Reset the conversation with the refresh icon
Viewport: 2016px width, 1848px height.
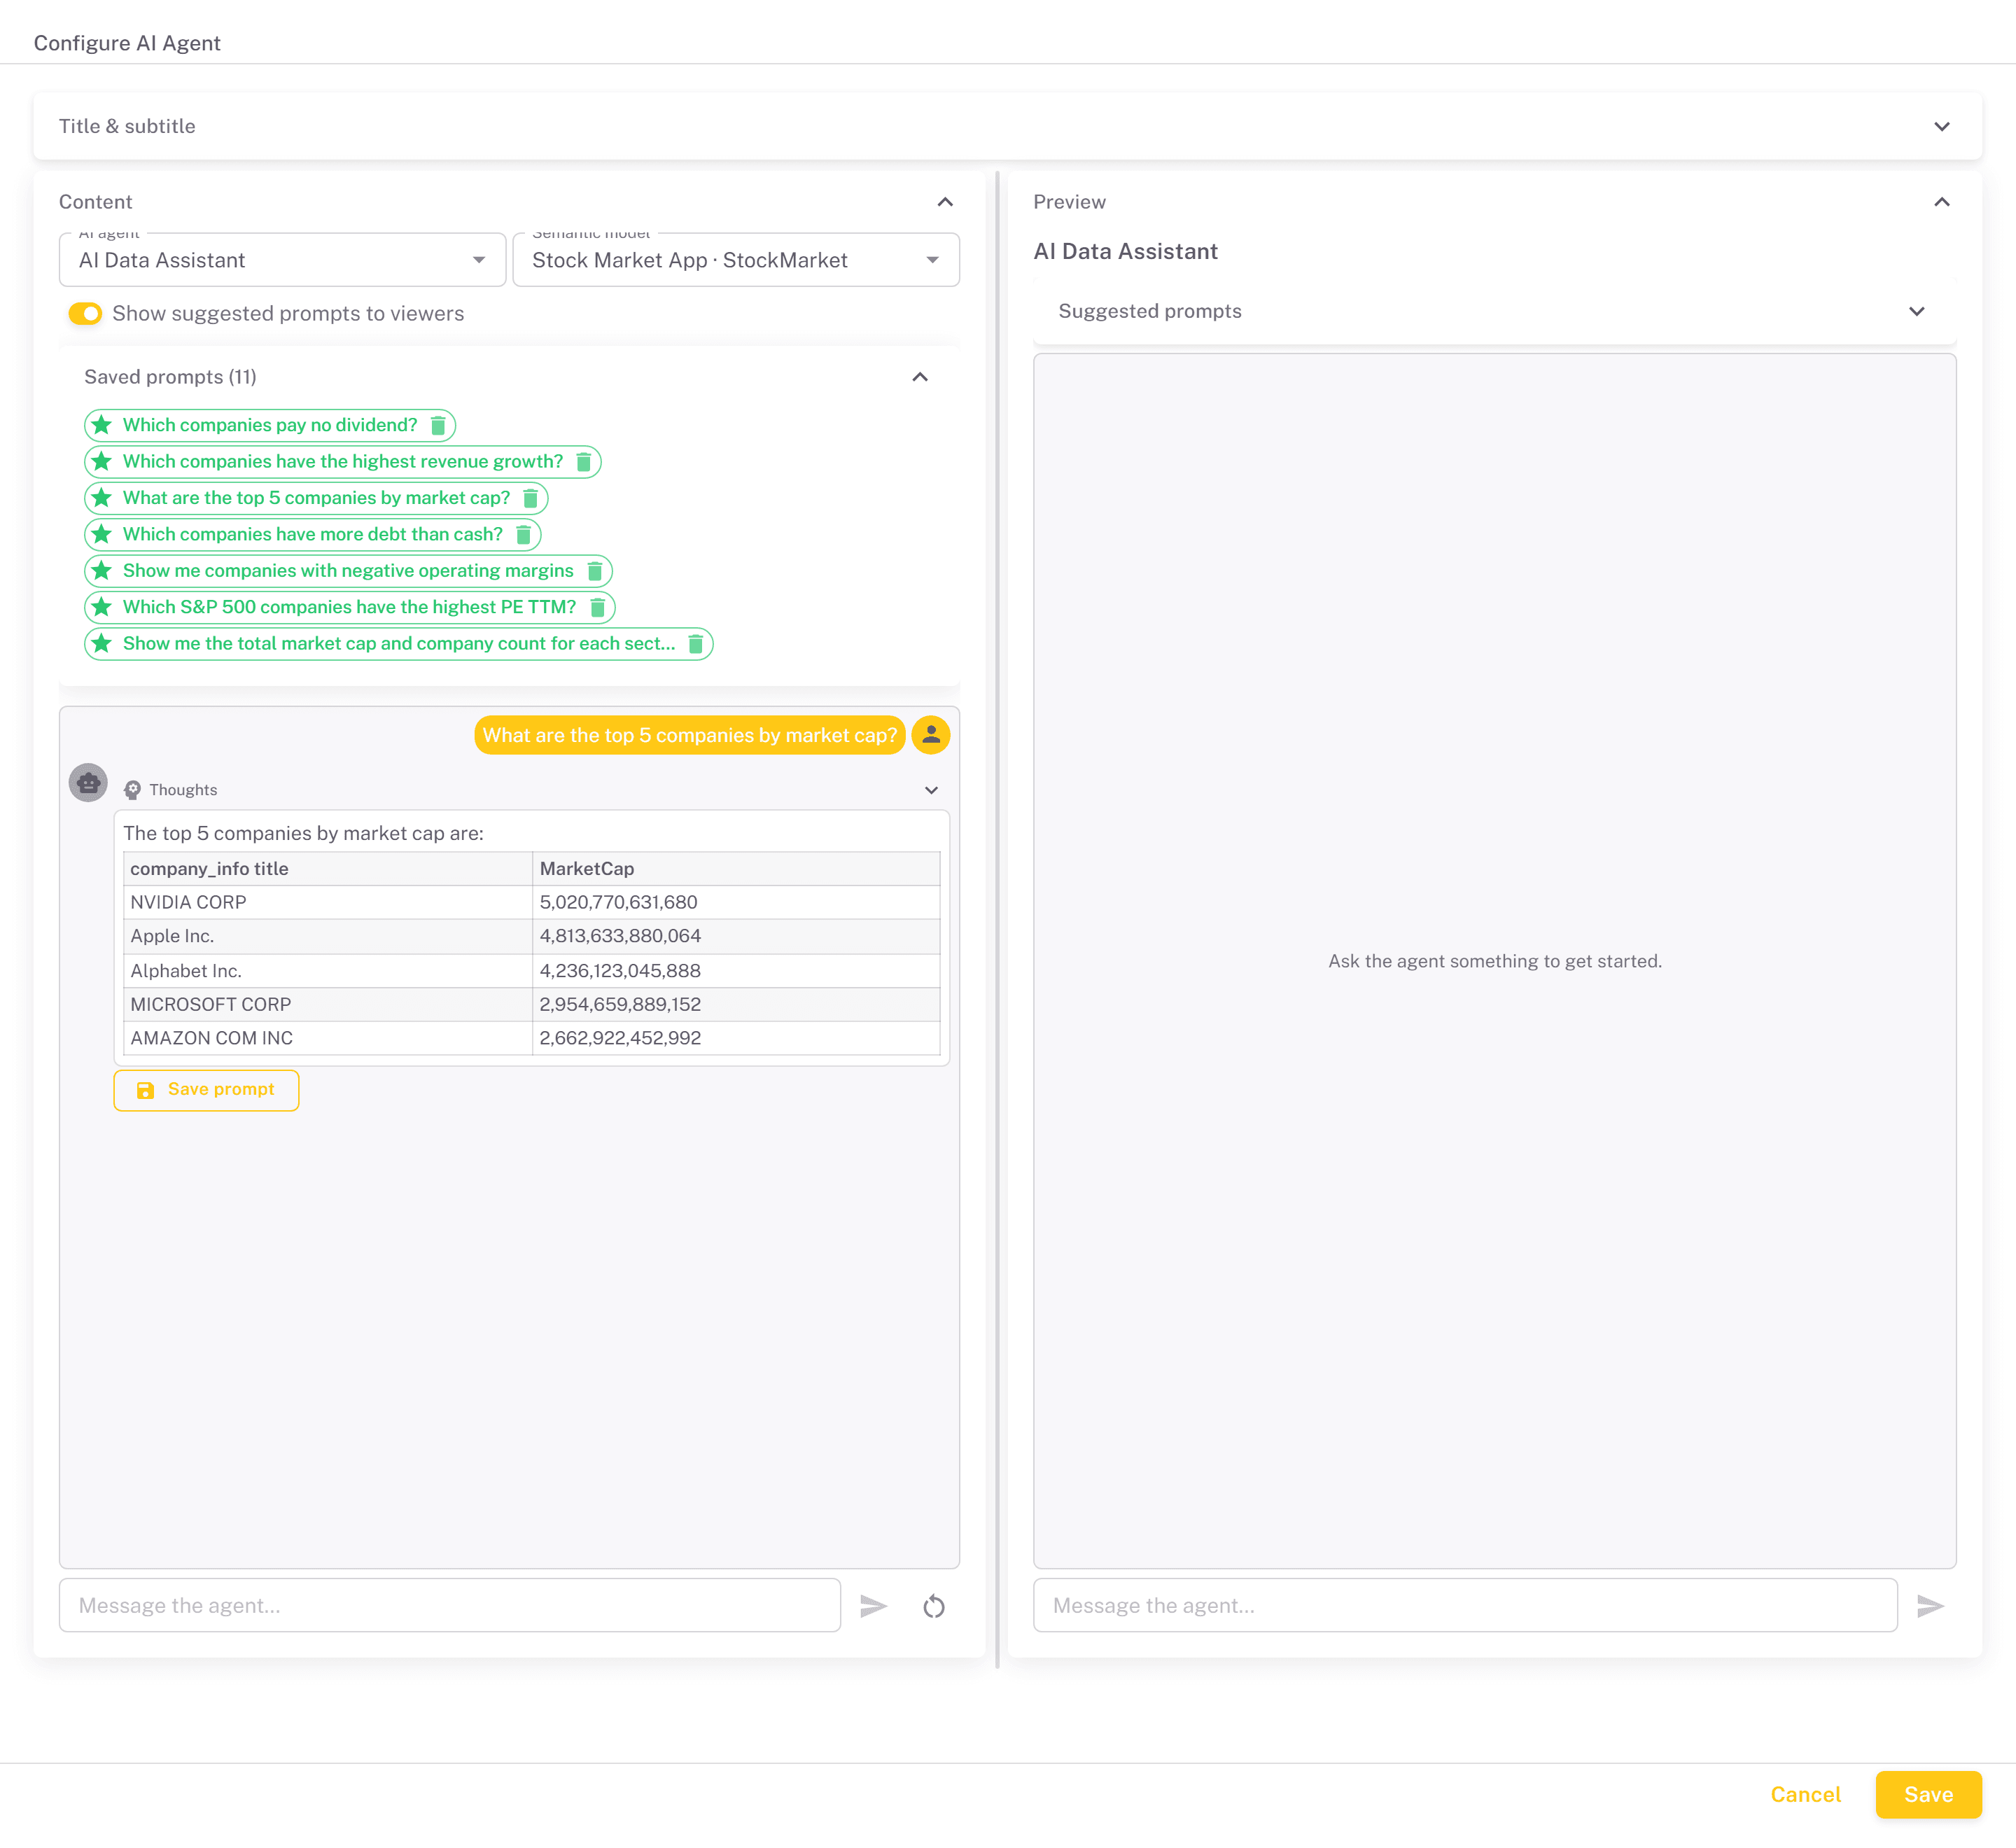click(x=934, y=1606)
